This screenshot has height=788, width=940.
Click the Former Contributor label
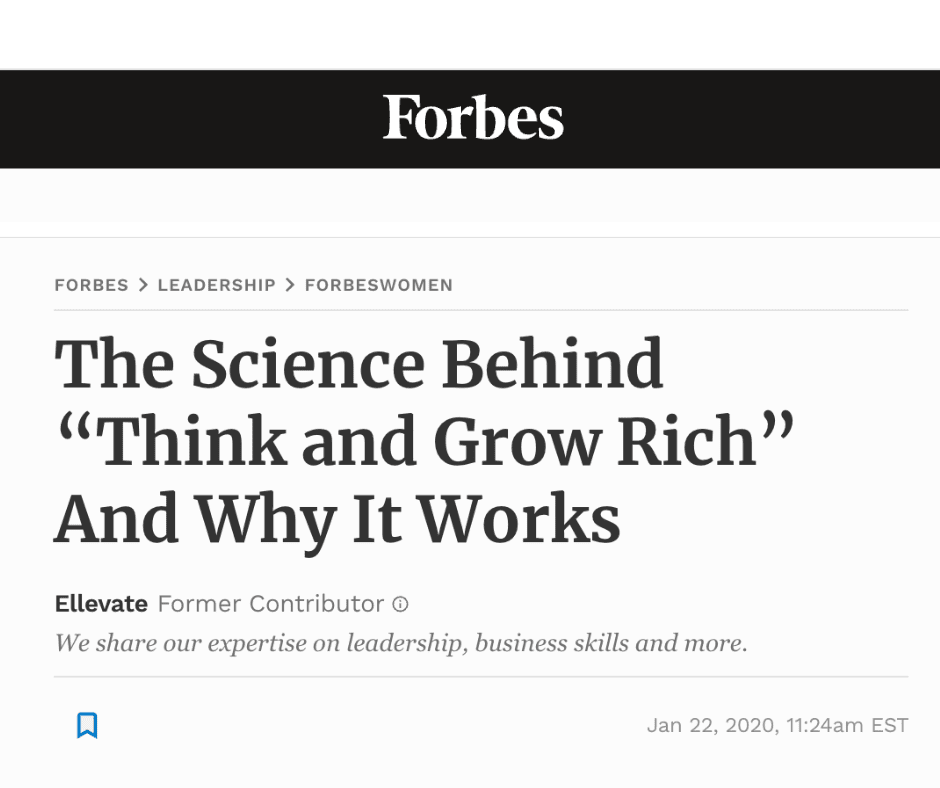tap(271, 604)
